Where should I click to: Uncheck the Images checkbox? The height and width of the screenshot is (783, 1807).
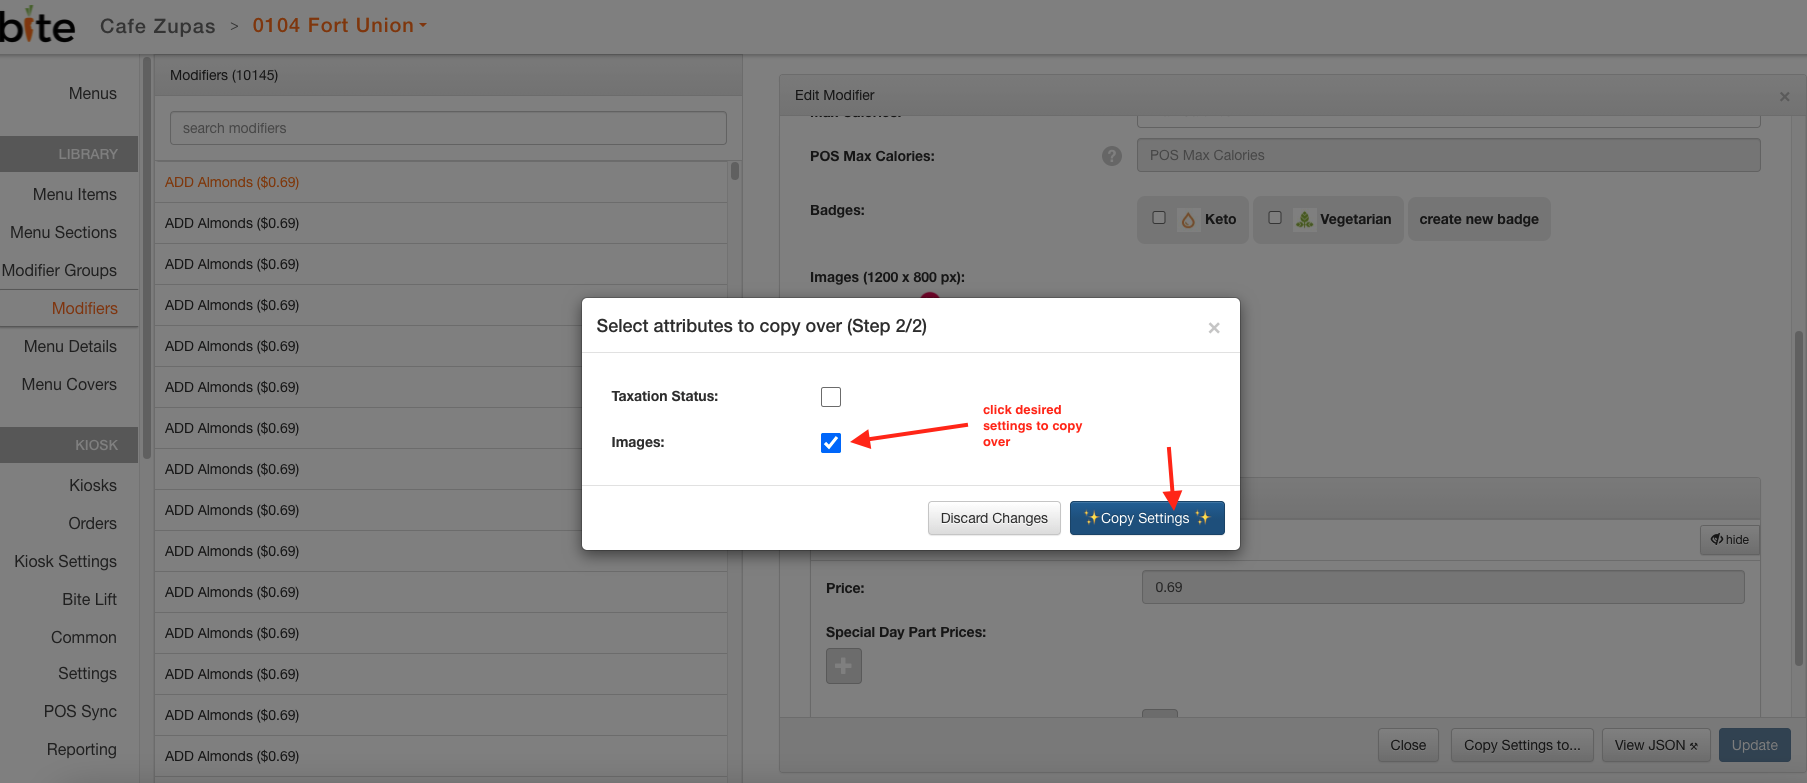(x=831, y=443)
